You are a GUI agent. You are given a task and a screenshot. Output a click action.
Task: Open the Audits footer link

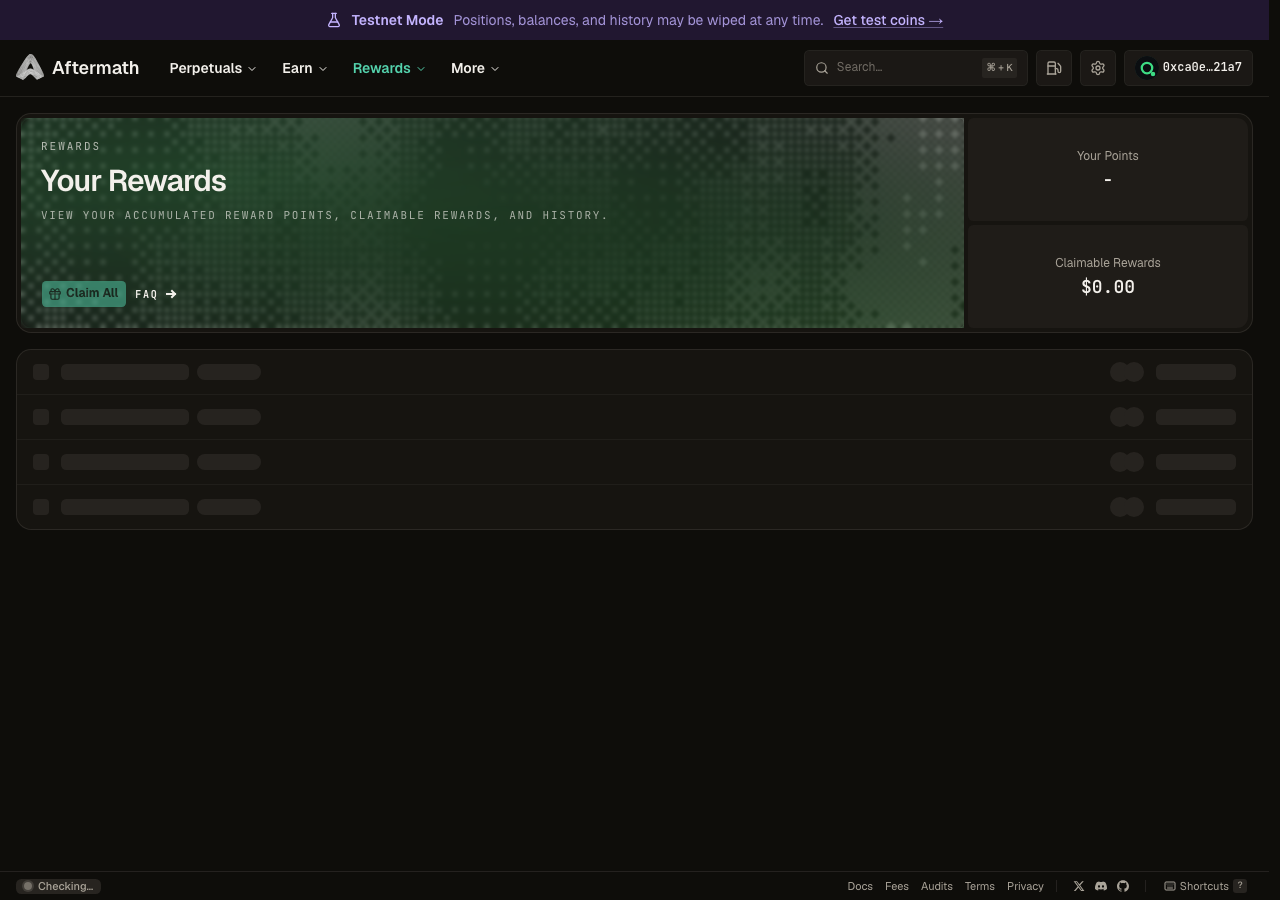(937, 886)
